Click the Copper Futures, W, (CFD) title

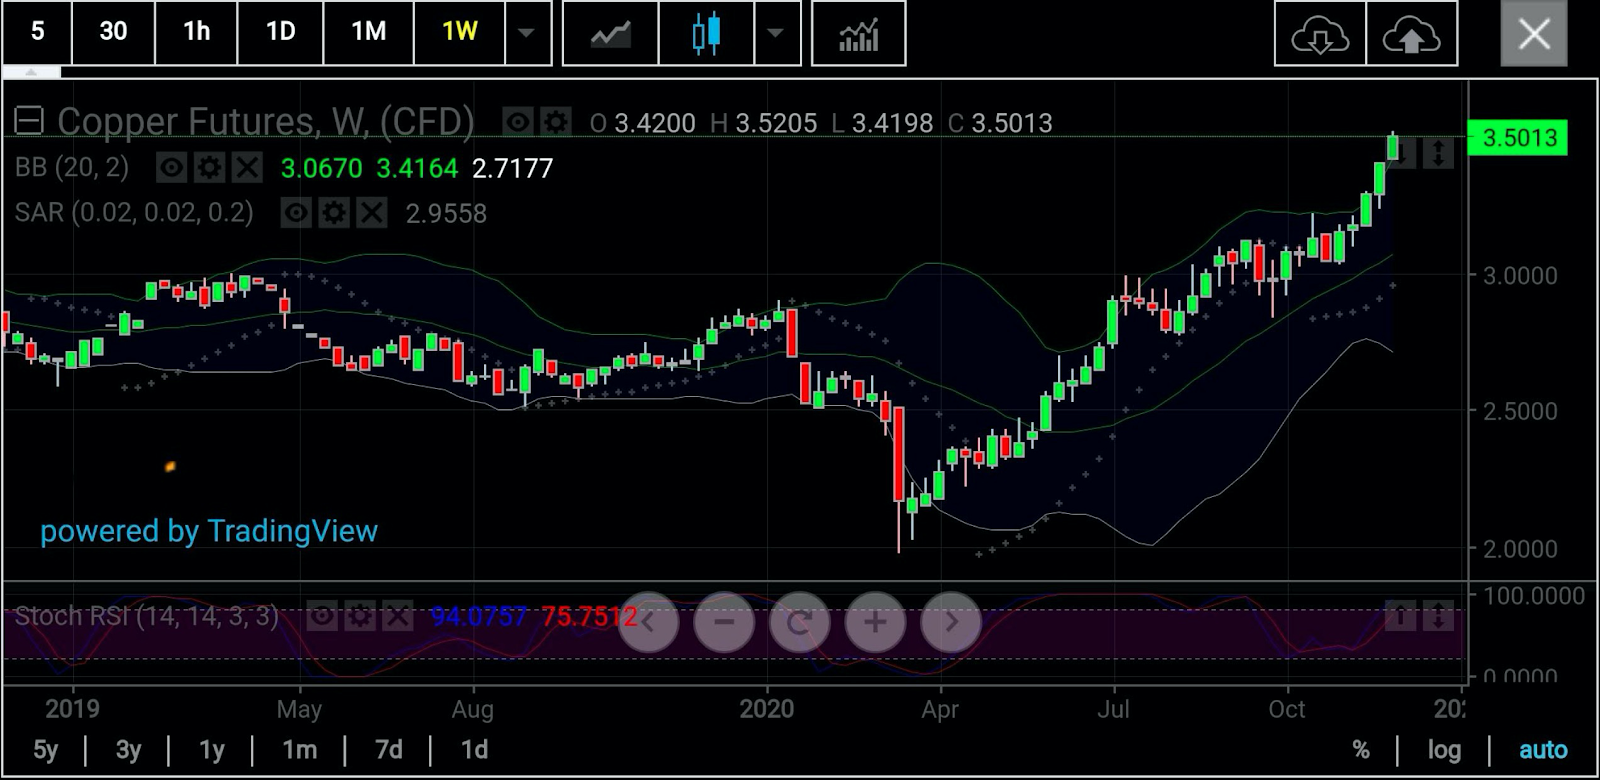click(265, 122)
